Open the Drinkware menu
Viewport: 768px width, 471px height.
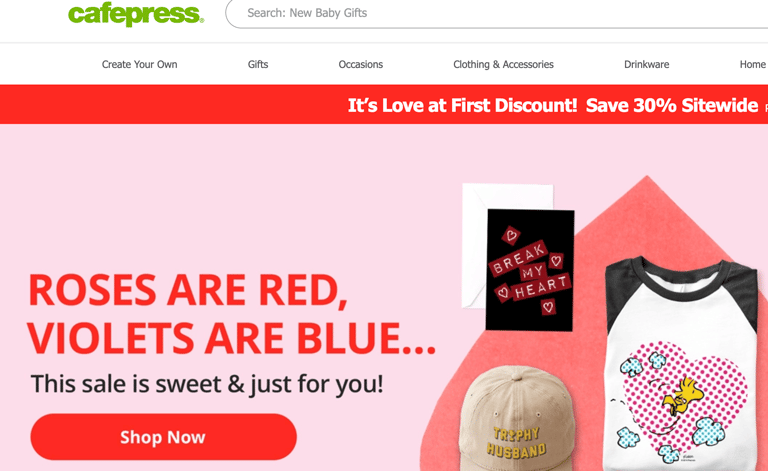pos(647,64)
